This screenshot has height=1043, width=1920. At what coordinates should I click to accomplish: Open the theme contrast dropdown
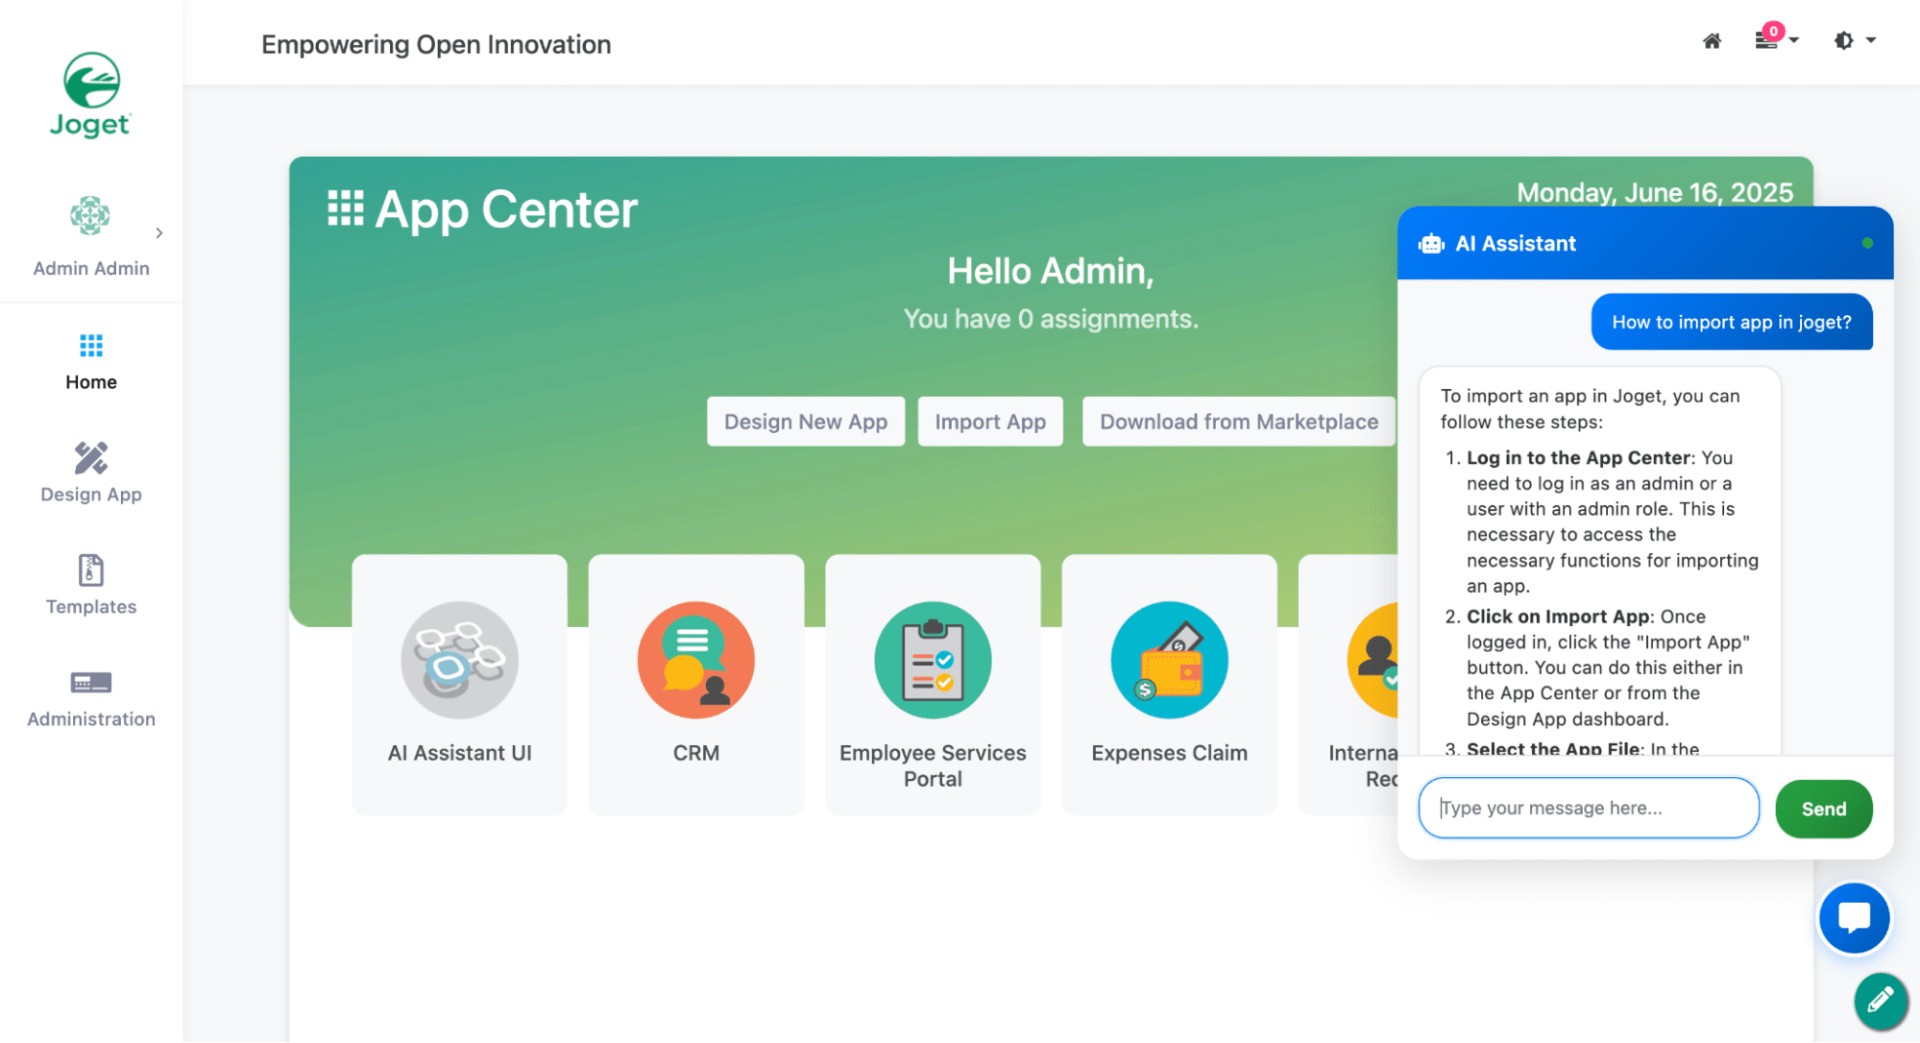pyautogui.click(x=1853, y=41)
